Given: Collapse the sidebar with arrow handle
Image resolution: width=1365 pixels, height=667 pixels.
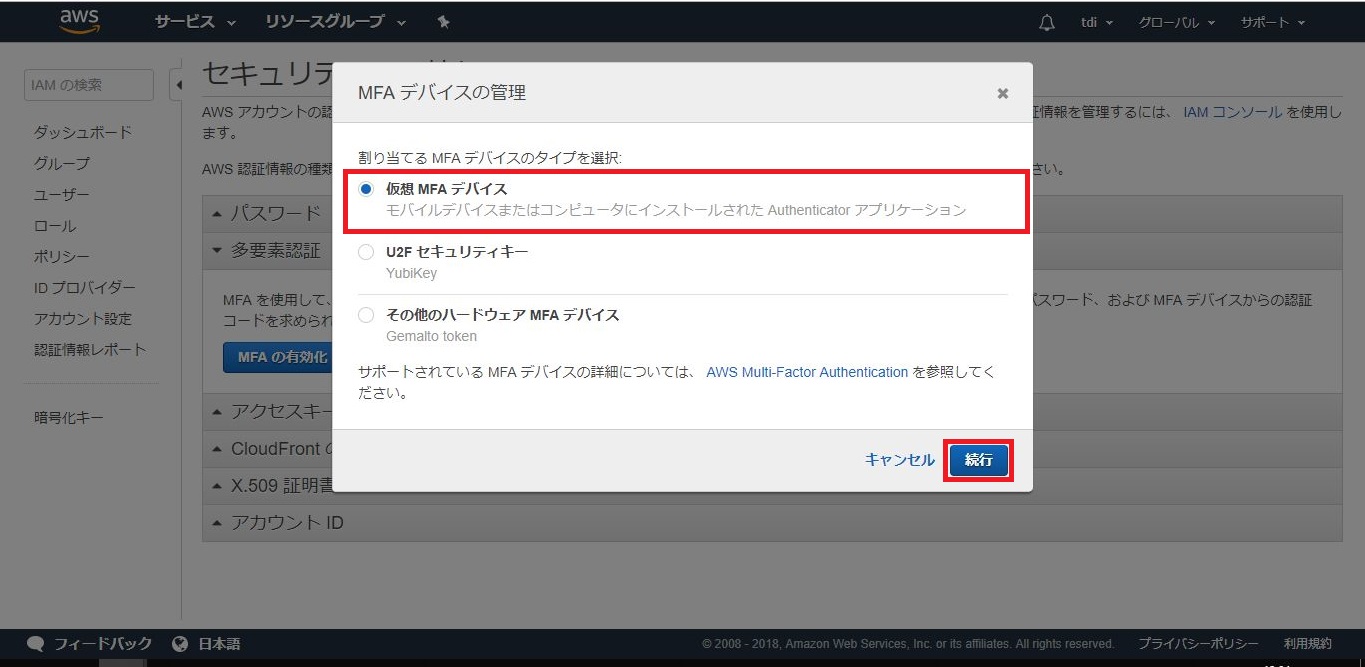Looking at the screenshot, I should click(178, 85).
